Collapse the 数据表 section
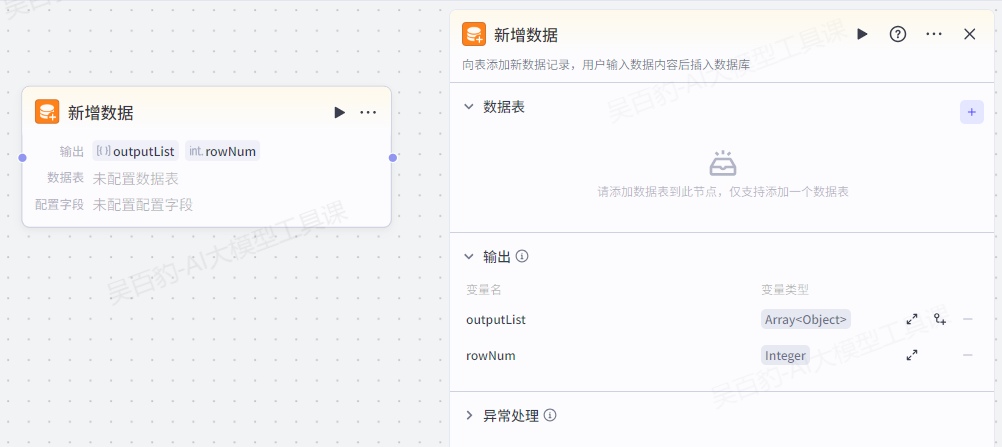1002x447 pixels. pyautogui.click(x=469, y=106)
